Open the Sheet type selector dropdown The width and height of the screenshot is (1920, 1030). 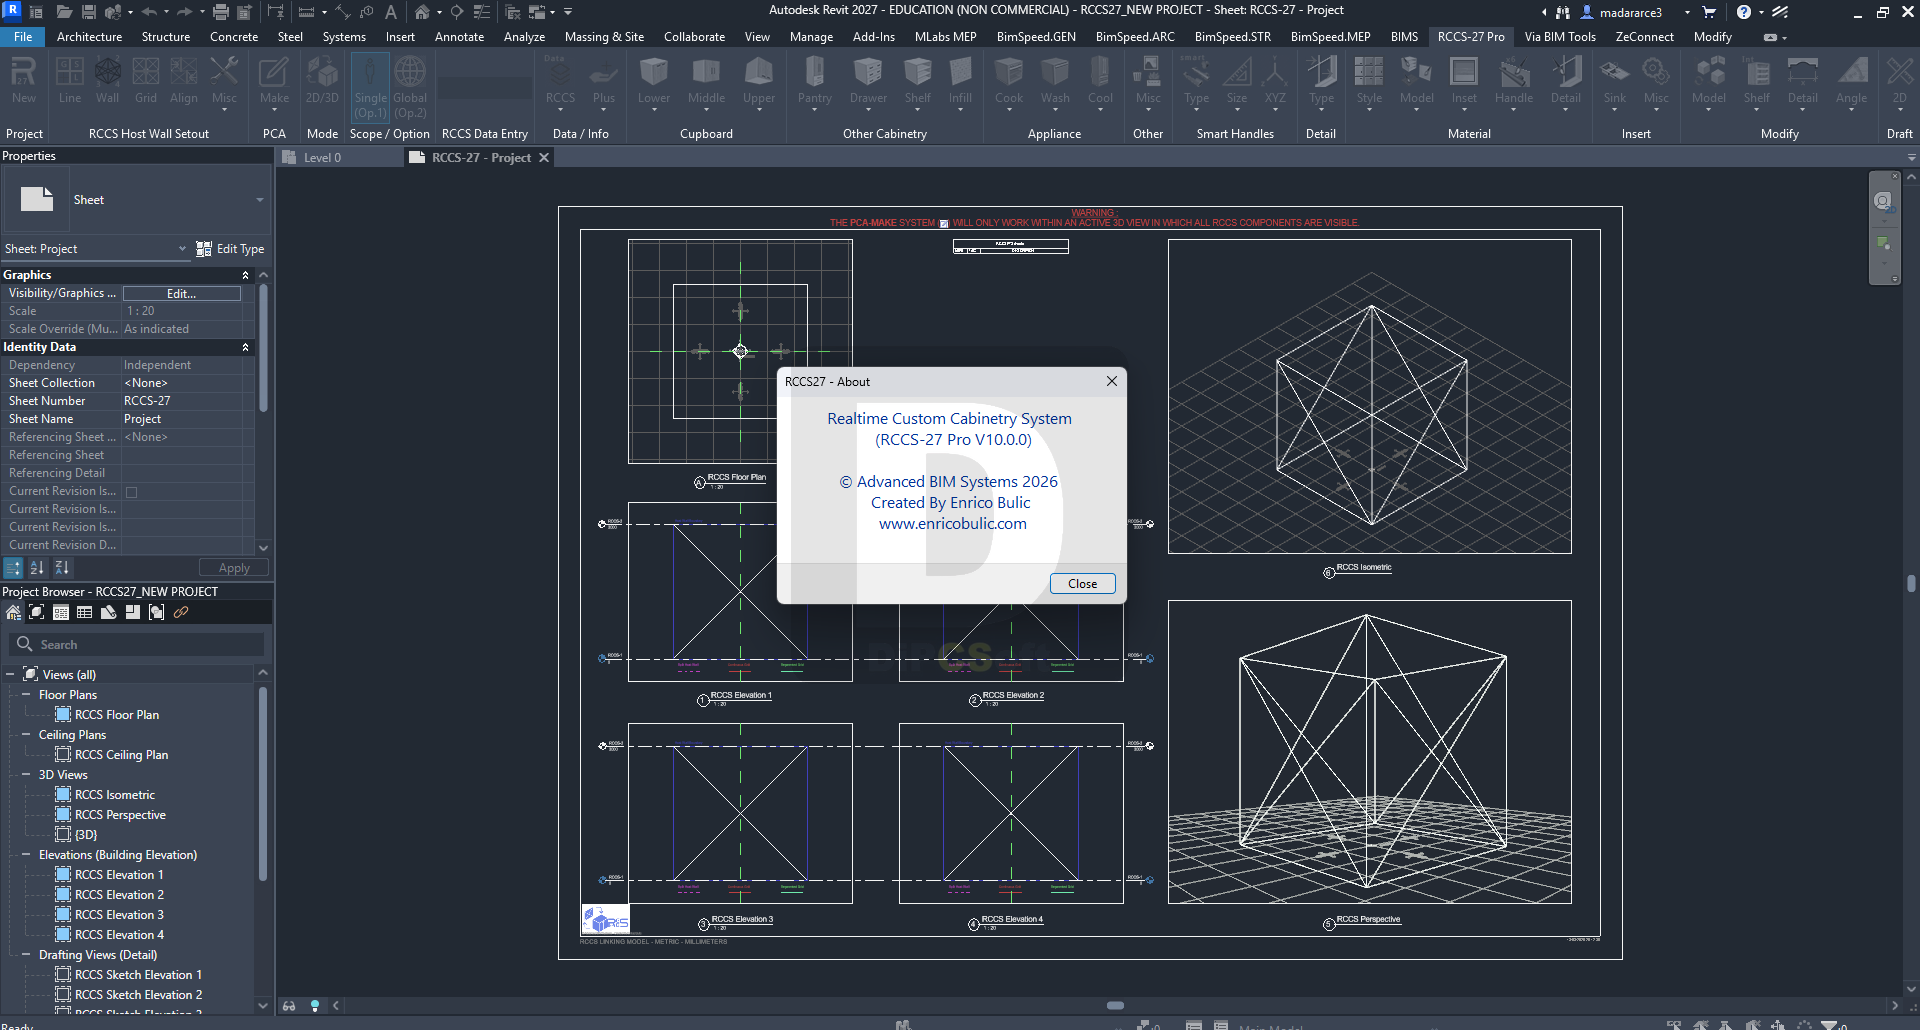coord(260,200)
